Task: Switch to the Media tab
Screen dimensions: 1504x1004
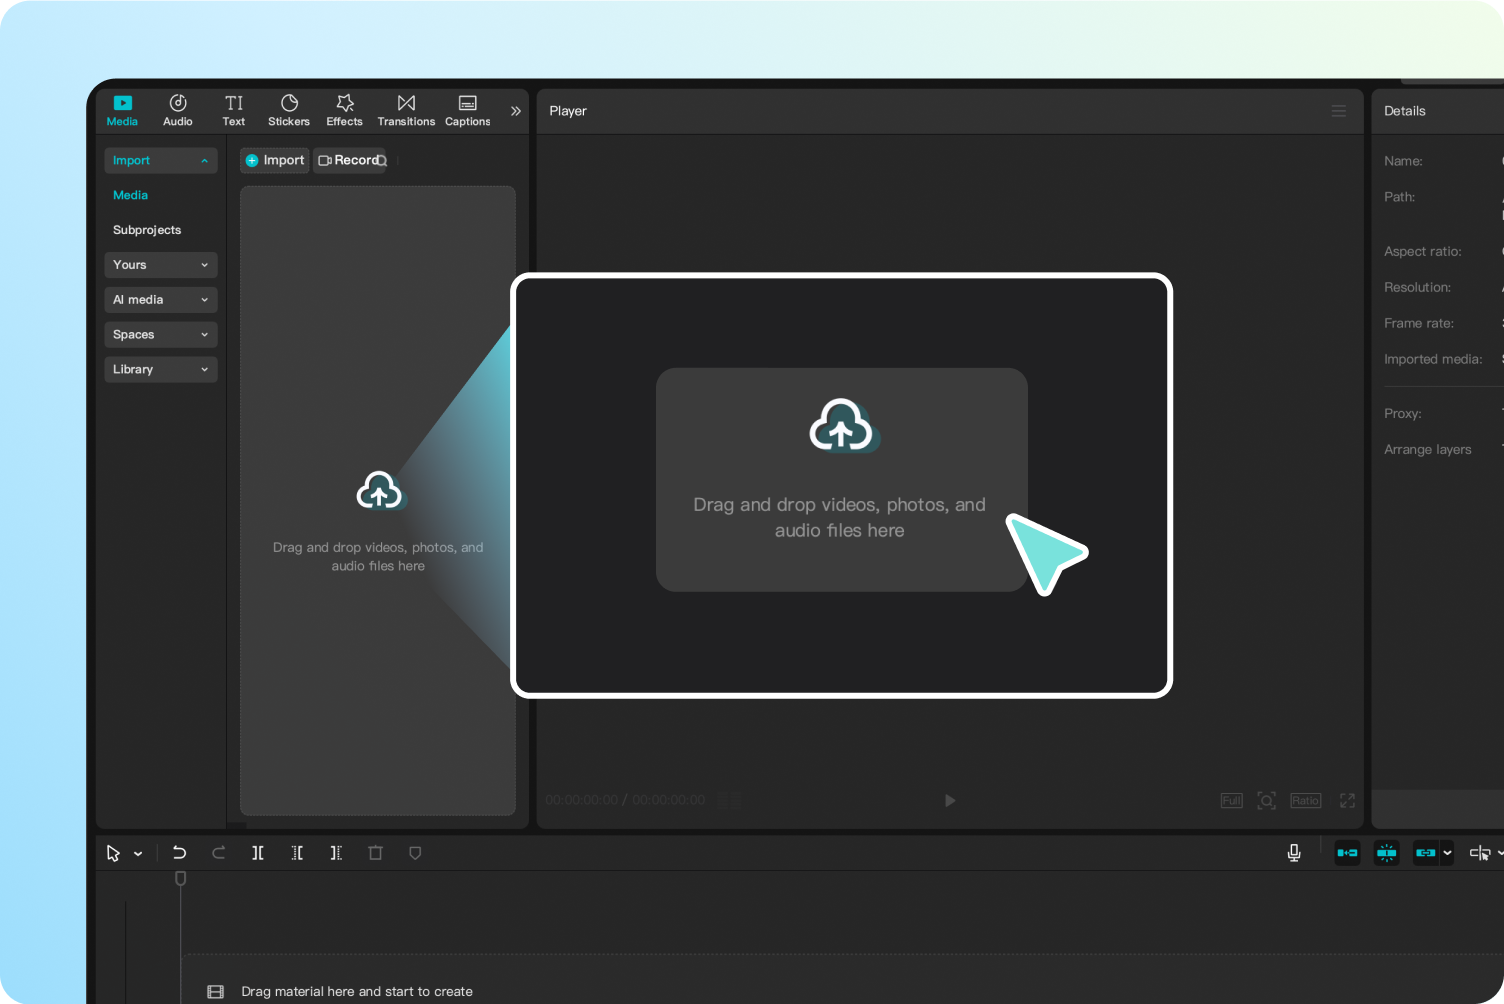Action: tap(122, 110)
